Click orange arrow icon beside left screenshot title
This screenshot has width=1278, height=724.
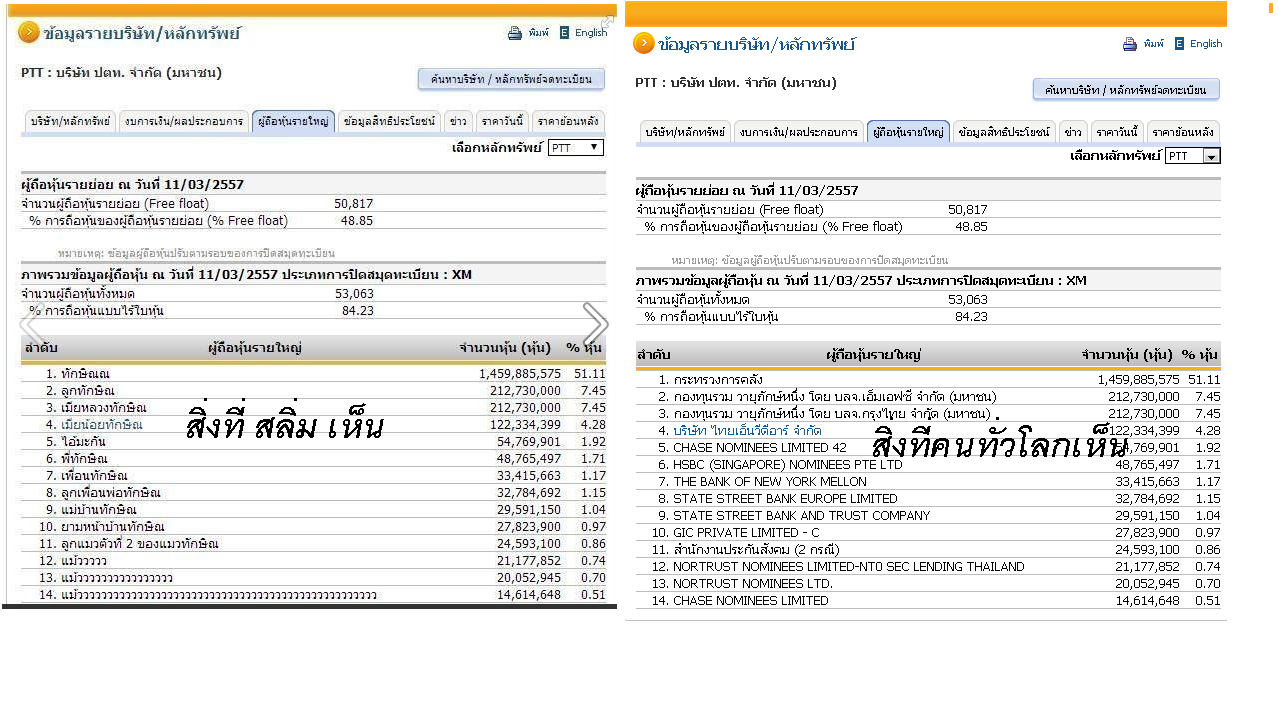[x=28, y=33]
